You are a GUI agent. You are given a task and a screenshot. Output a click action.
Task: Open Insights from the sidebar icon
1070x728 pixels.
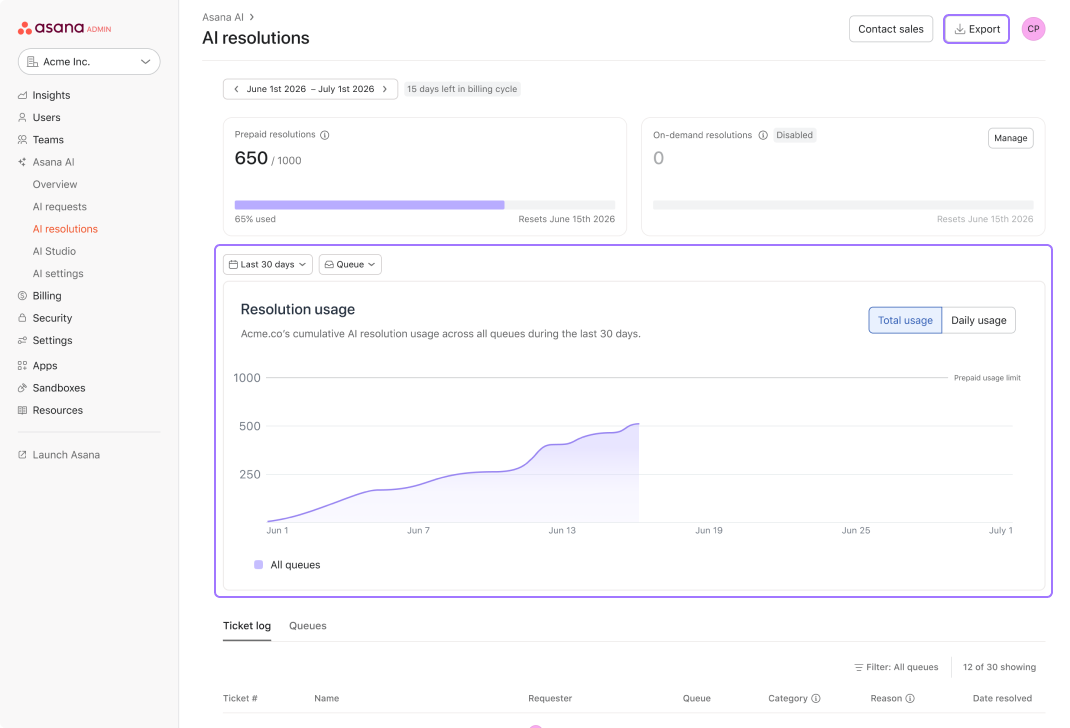coord(23,96)
